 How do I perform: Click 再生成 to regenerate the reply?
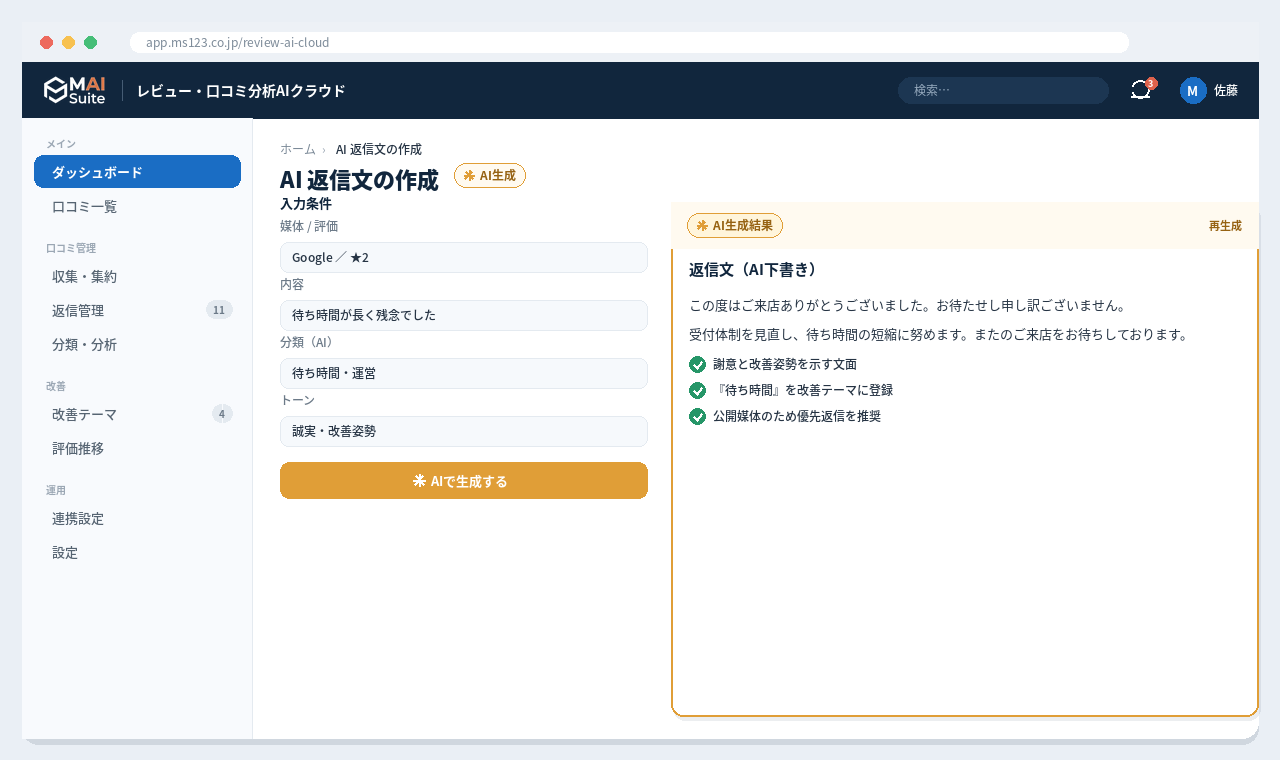tap(1225, 225)
